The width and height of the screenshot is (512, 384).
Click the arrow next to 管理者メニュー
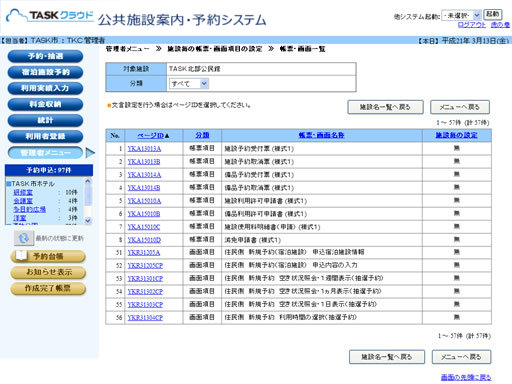(90, 153)
